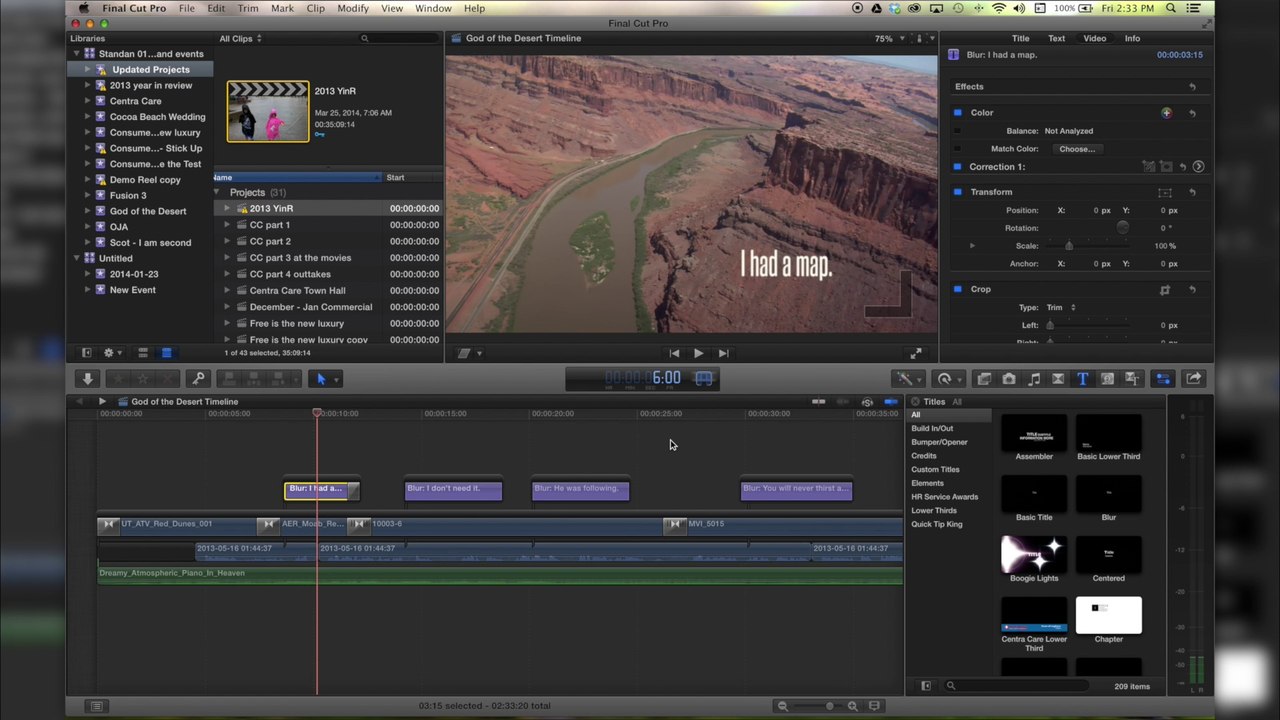
Task: Select the Lower Thirds titles category
Action: (934, 511)
